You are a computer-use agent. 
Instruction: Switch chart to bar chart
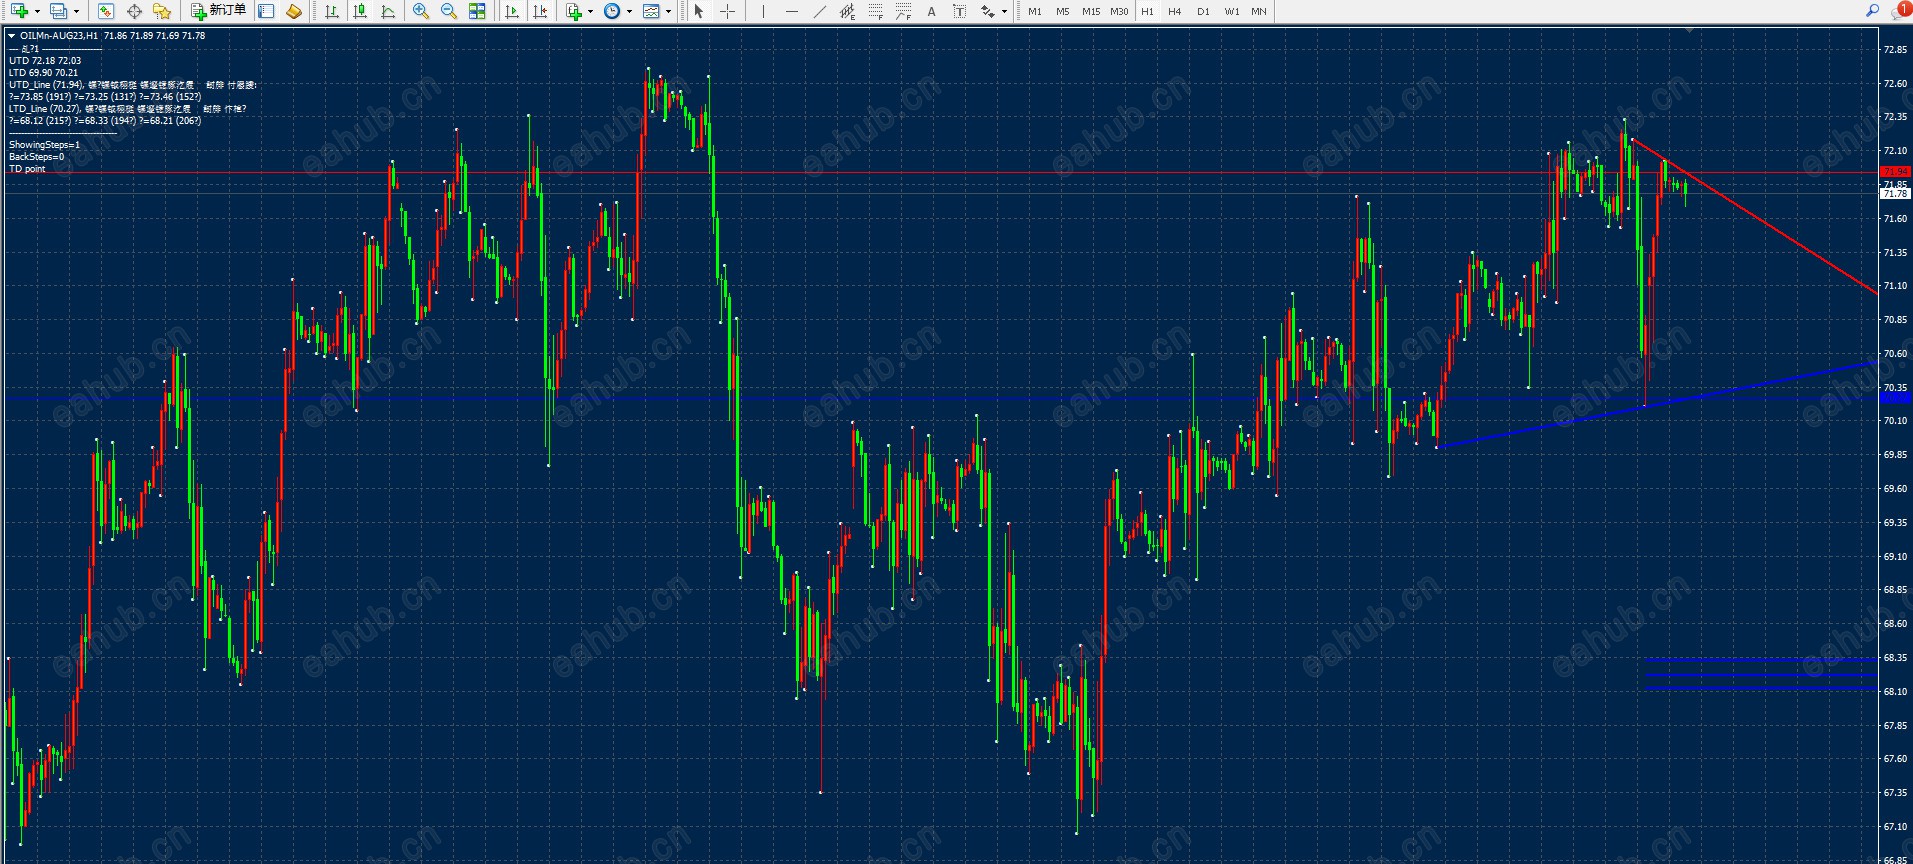click(x=332, y=11)
